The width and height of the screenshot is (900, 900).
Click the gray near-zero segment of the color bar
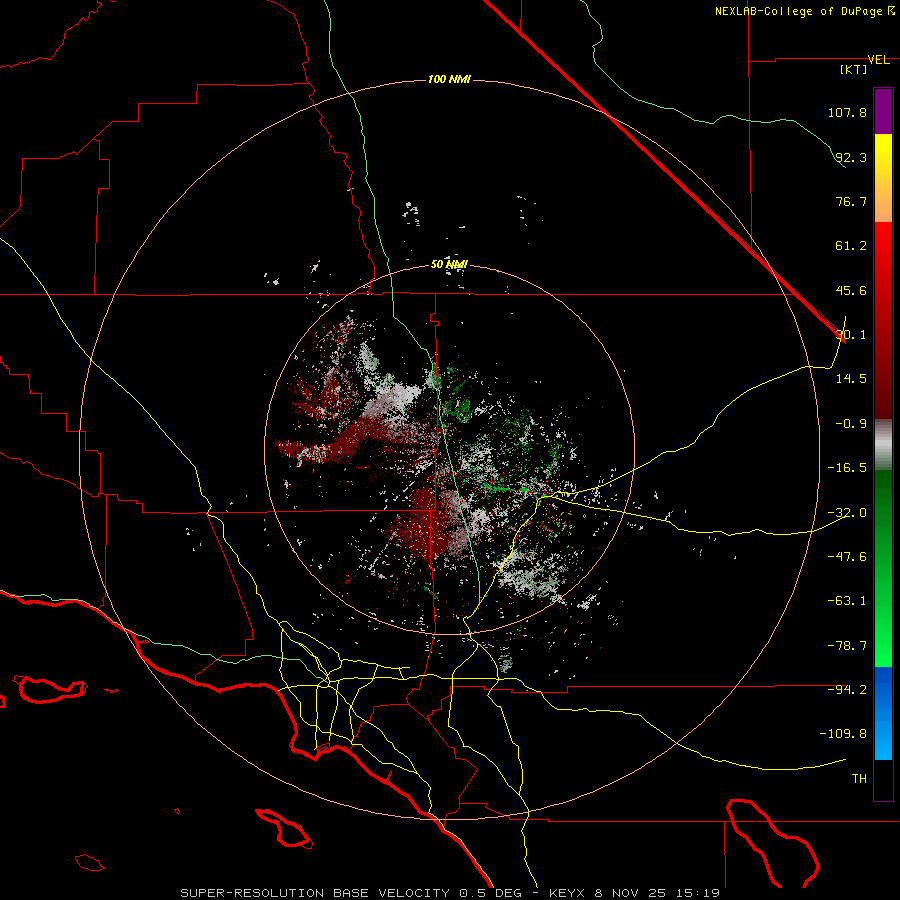[x=883, y=445]
